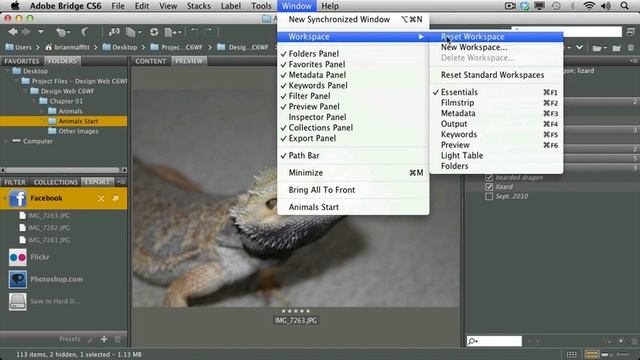Switch to the Filmstrip workspace
Image resolution: width=640 pixels, height=360 pixels.
point(496,103)
